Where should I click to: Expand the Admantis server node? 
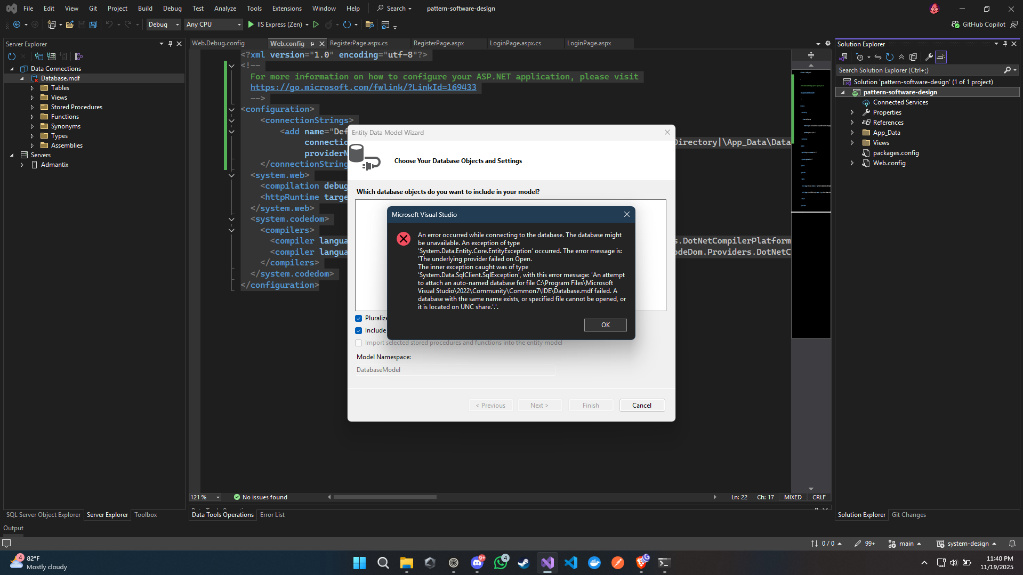[x=22, y=164]
